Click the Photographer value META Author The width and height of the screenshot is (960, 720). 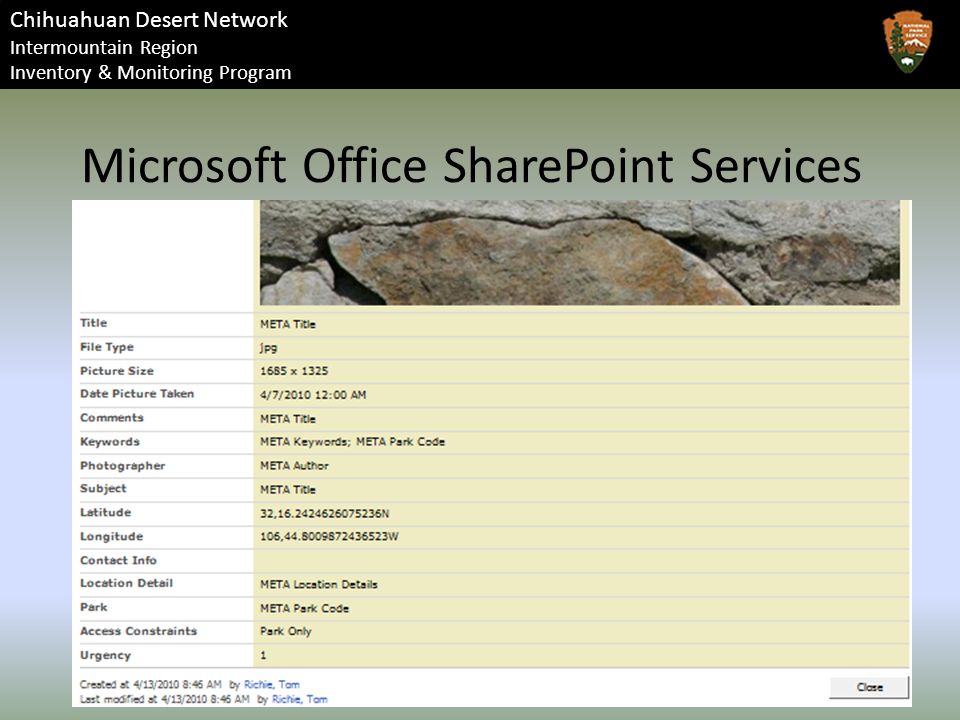294,466
